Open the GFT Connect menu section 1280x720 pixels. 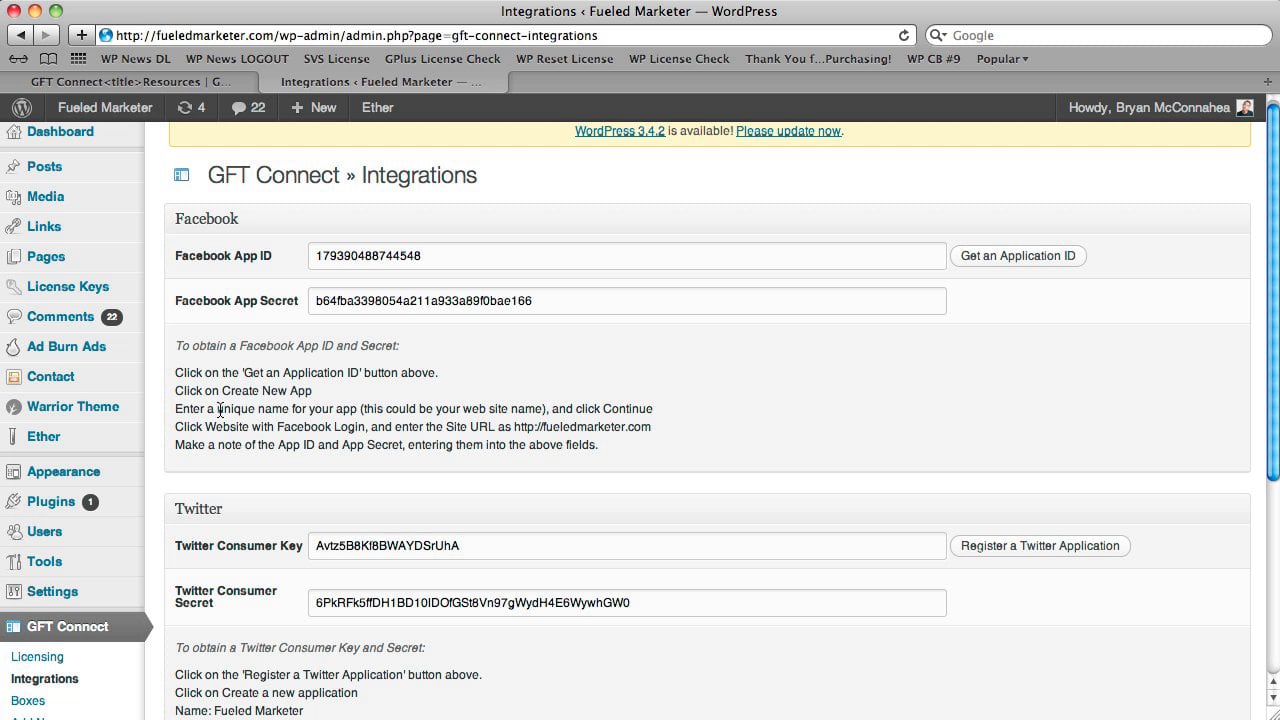tap(72, 627)
